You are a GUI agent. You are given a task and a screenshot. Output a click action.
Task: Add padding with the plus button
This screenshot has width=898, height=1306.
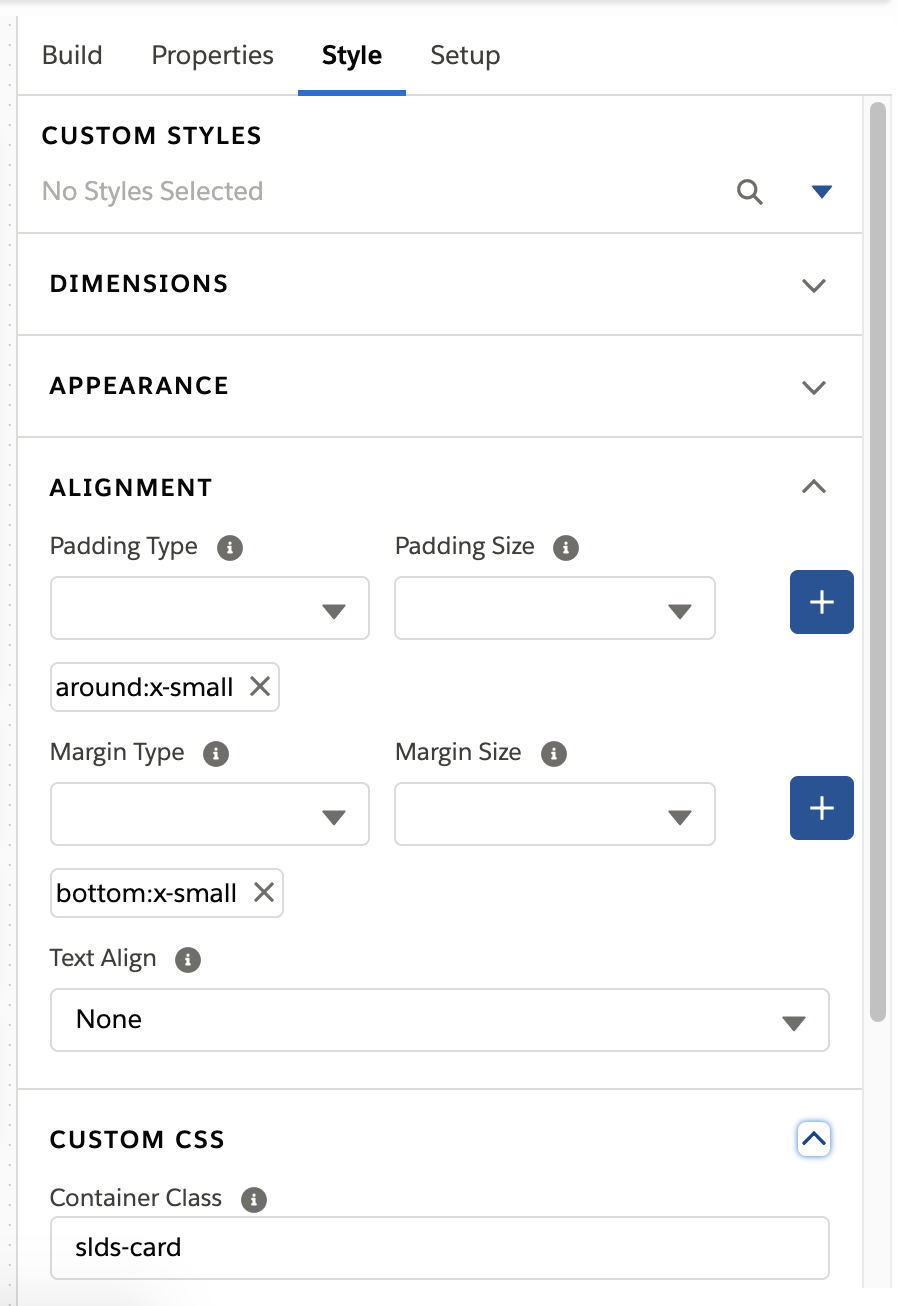click(x=822, y=602)
